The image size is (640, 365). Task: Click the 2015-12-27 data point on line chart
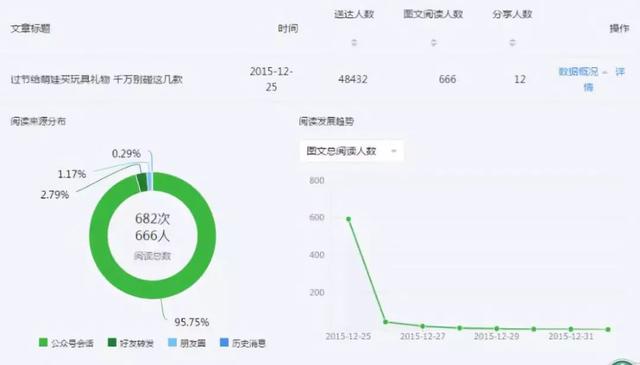(x=423, y=326)
